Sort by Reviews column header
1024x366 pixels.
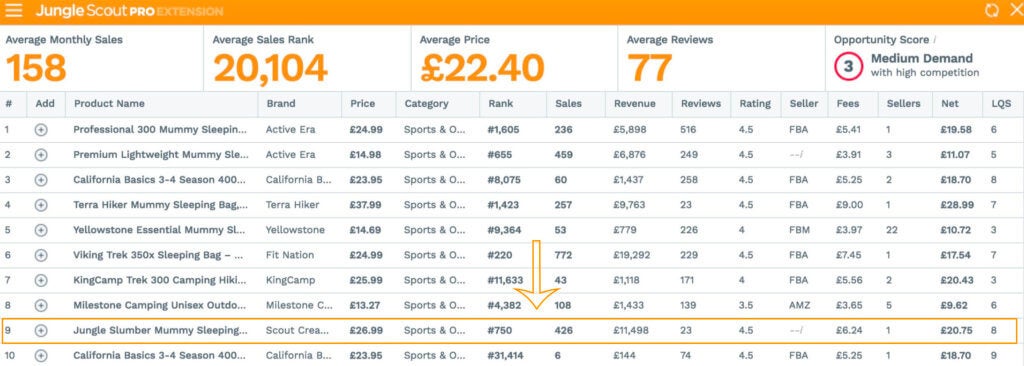coord(701,103)
